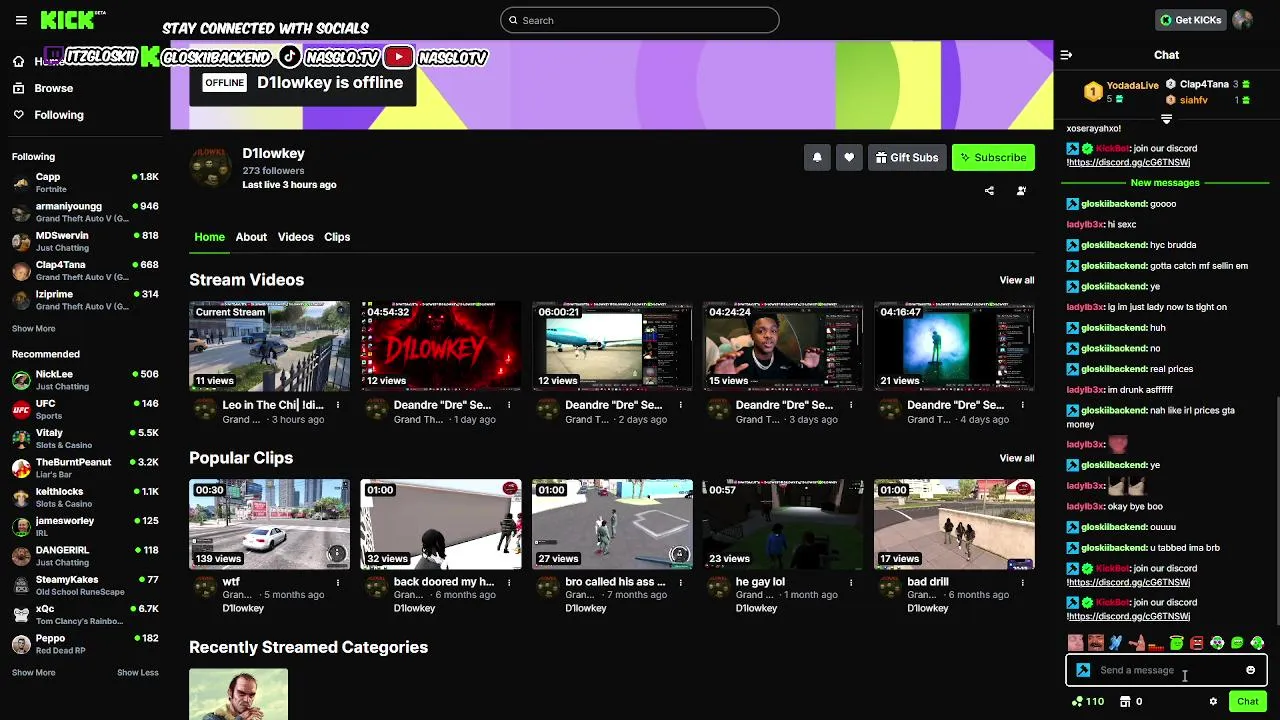
Task: Open the UFC channel avatar in Recommended
Action: click(x=21, y=410)
